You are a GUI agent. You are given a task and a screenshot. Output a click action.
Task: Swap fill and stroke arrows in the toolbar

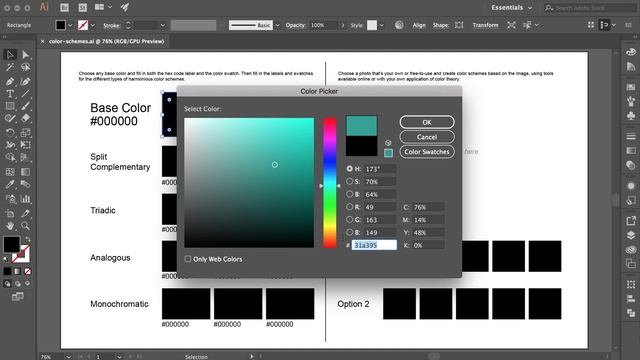27,239
